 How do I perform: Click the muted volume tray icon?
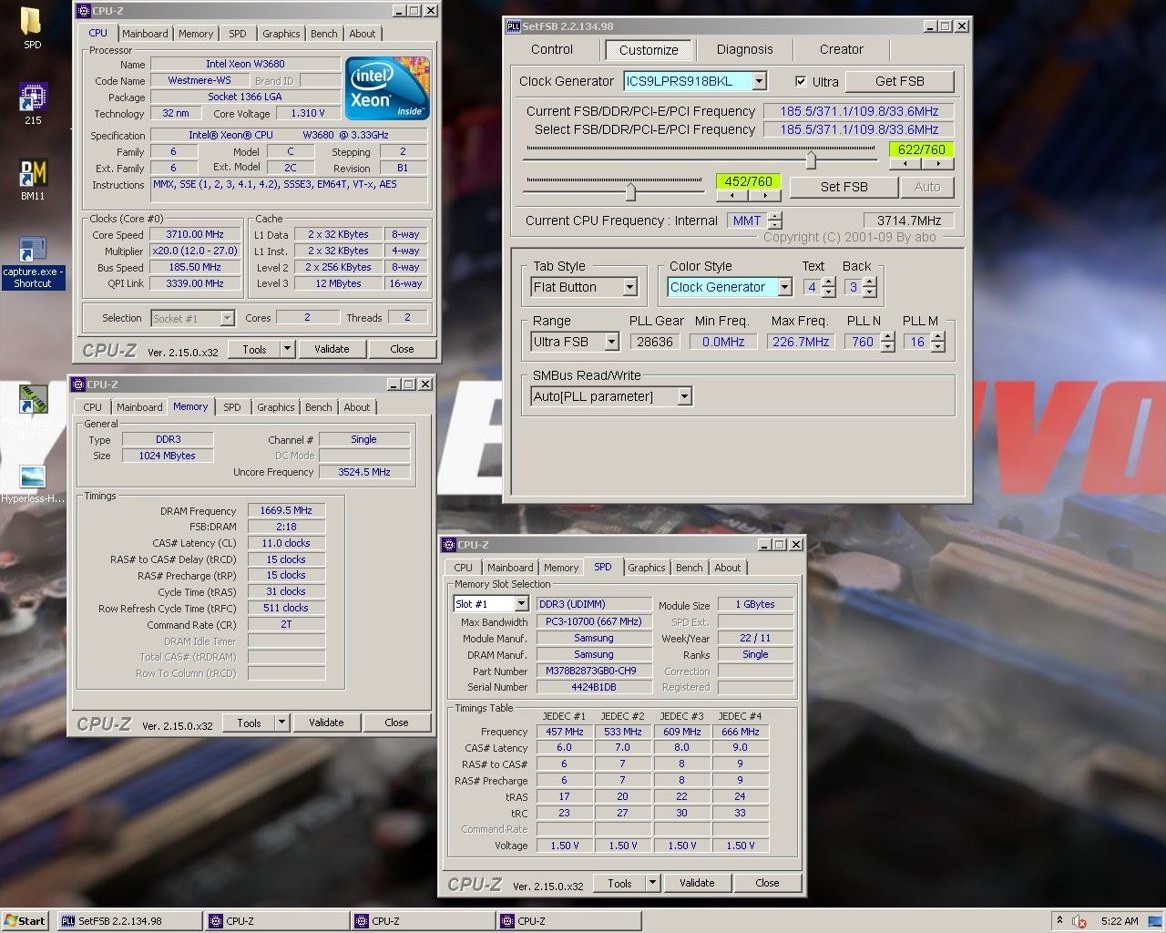click(1080, 922)
